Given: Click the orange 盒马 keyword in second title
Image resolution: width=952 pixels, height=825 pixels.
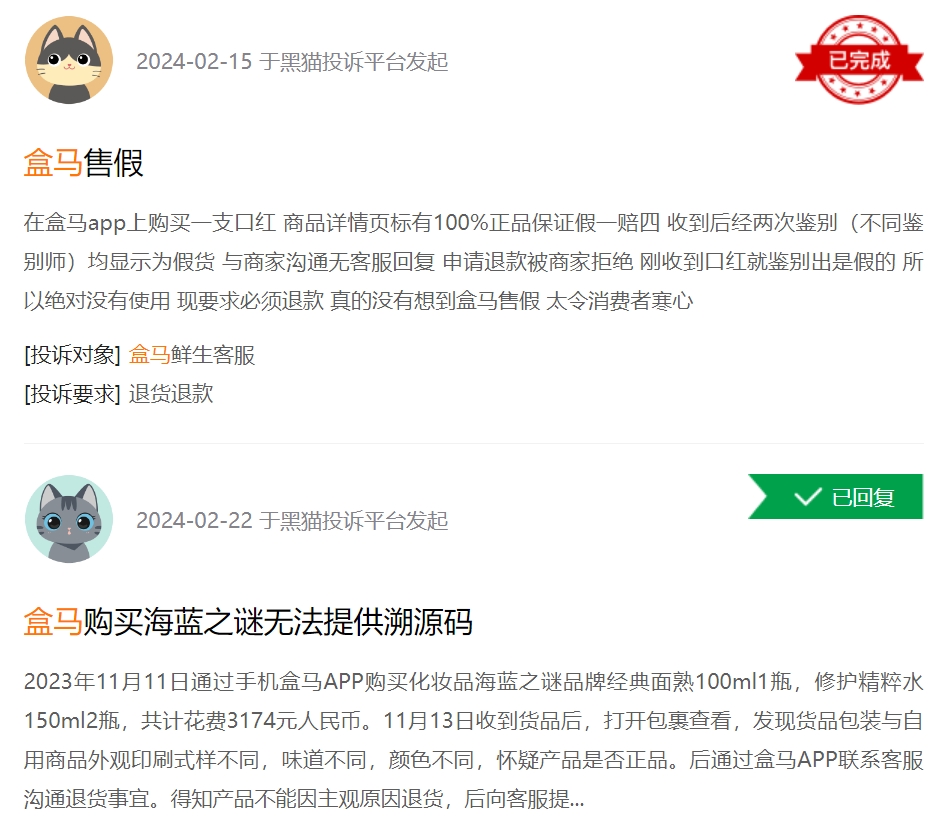Looking at the screenshot, I should point(53,622).
